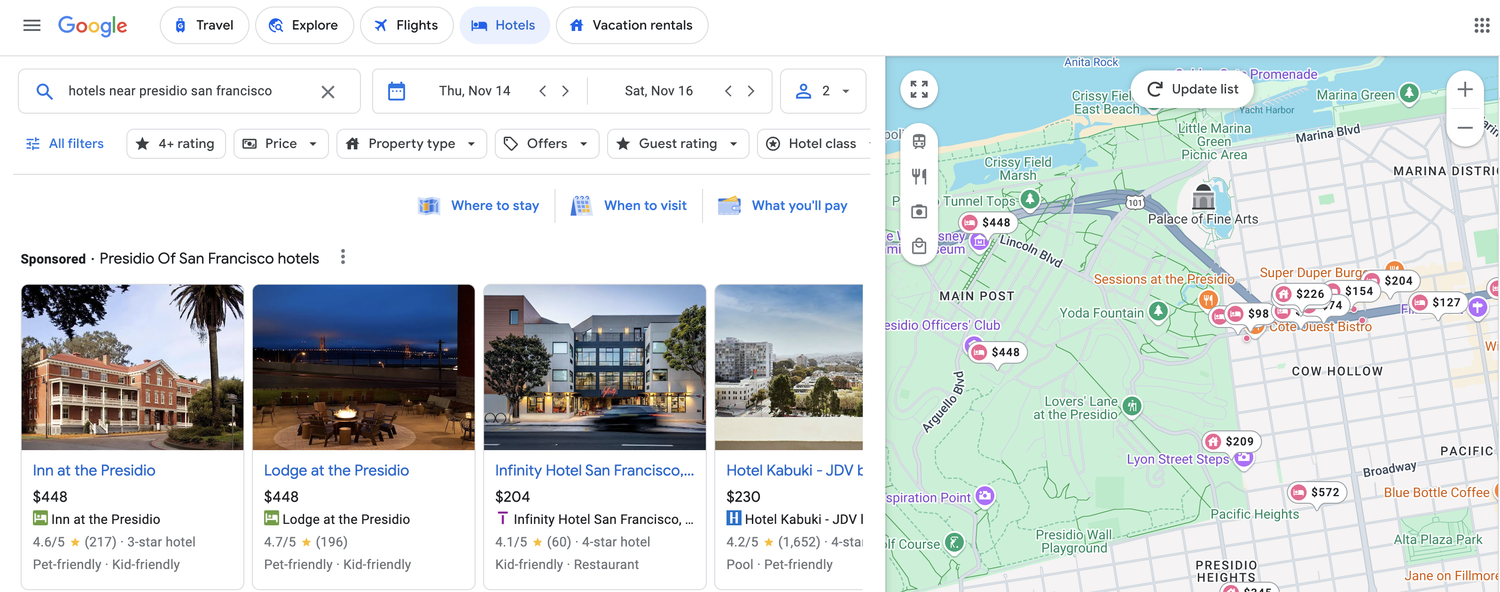Show public transit layer on map
Viewport: 1500px width, 592px height.
pos(919,142)
